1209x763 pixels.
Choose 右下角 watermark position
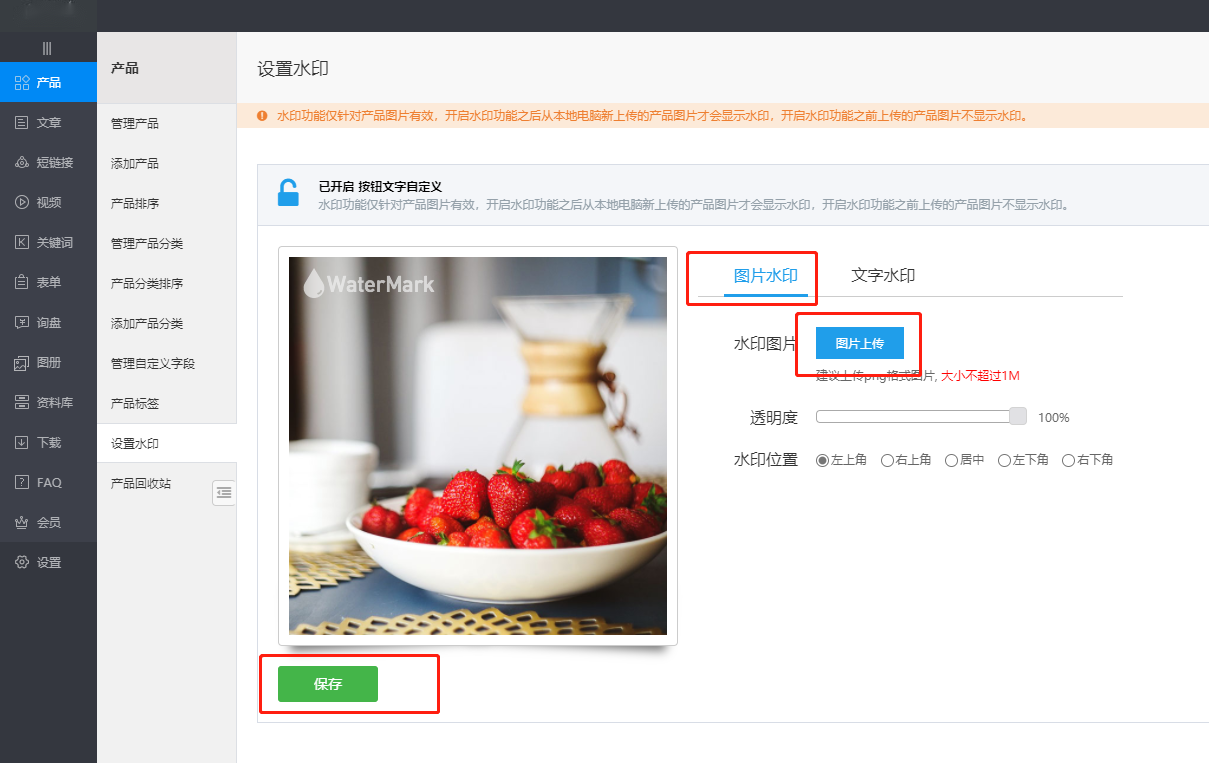click(1068, 460)
